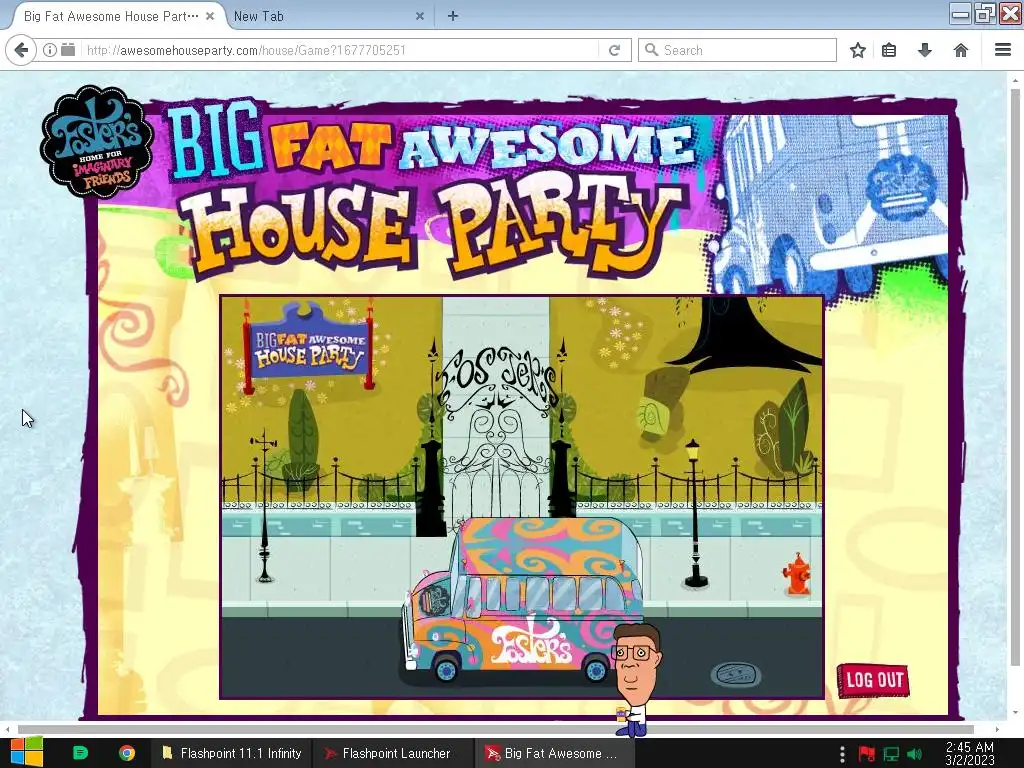Open the volume speaker tray icon
Image resolution: width=1024 pixels, height=768 pixels.
point(914,754)
